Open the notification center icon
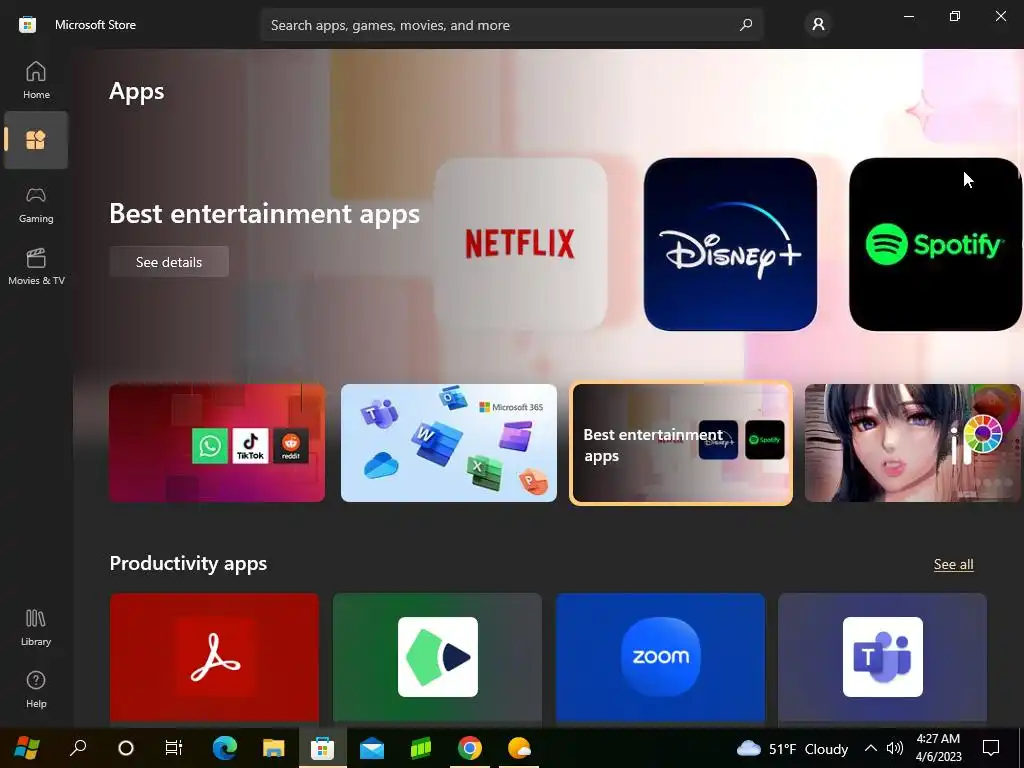The image size is (1024, 768). [x=991, y=748]
